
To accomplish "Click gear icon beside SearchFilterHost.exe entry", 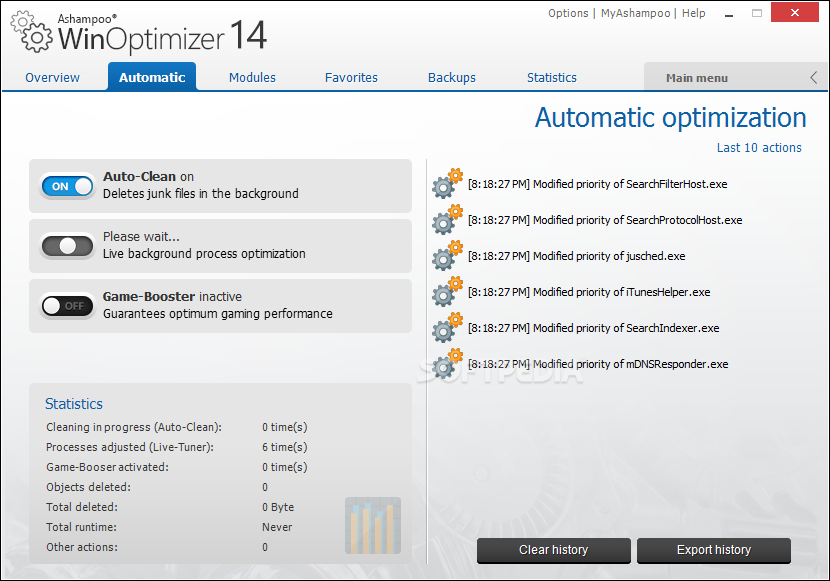I will click(447, 184).
